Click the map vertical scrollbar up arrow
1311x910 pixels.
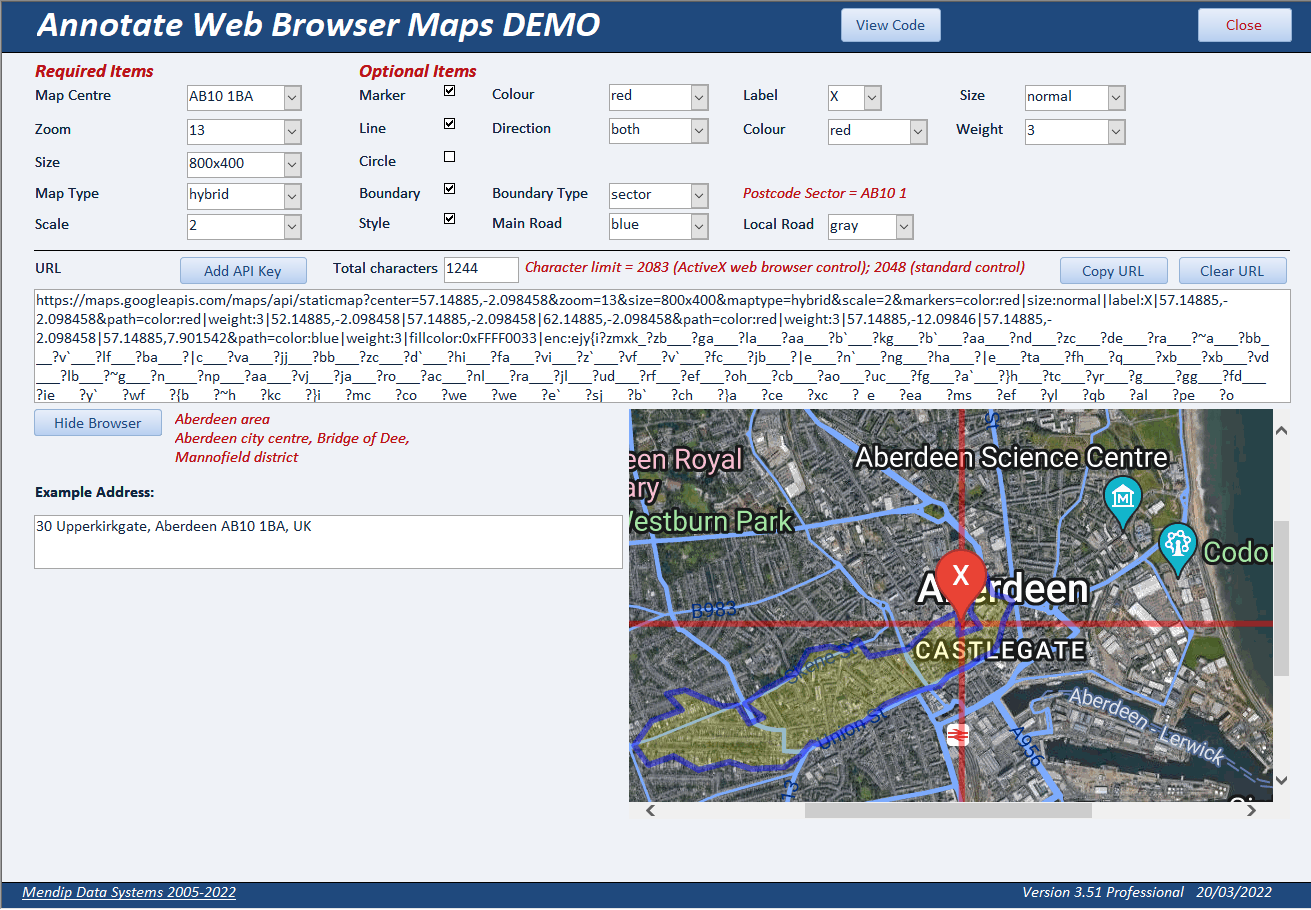(x=1282, y=430)
